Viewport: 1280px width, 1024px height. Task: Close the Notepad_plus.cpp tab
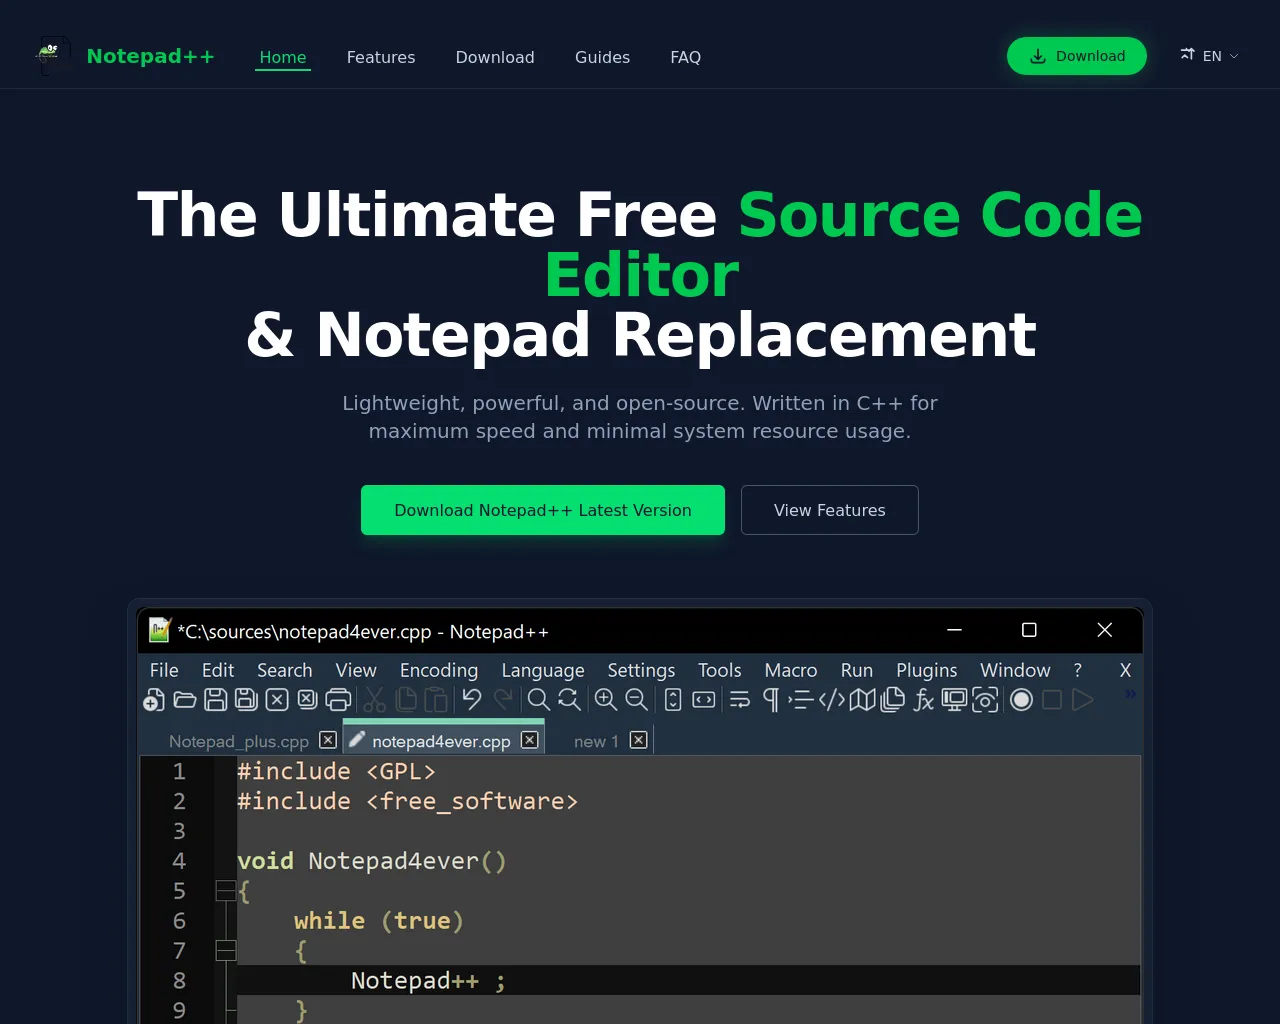(328, 740)
